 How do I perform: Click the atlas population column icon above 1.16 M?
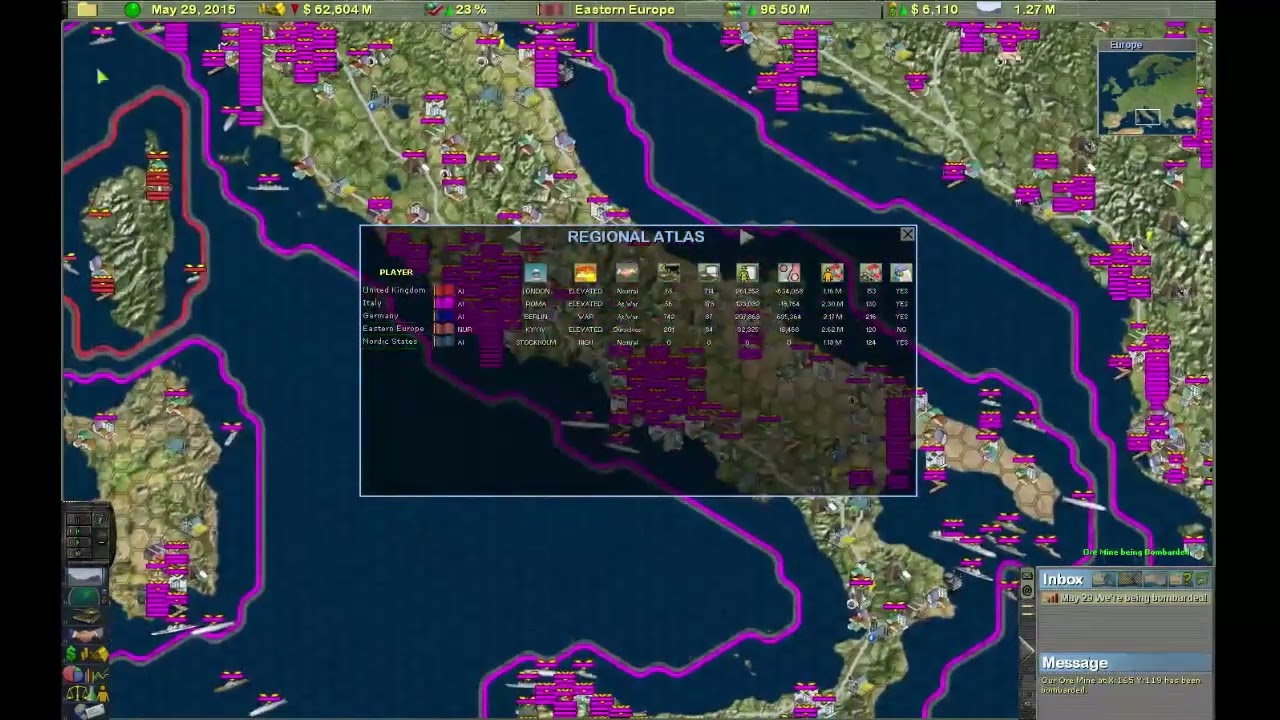point(832,273)
